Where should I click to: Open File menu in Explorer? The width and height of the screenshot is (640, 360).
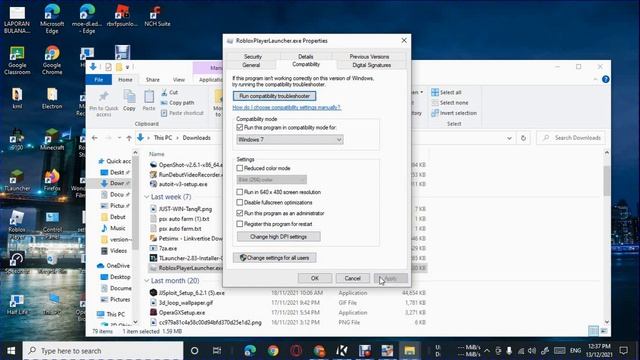[99, 80]
